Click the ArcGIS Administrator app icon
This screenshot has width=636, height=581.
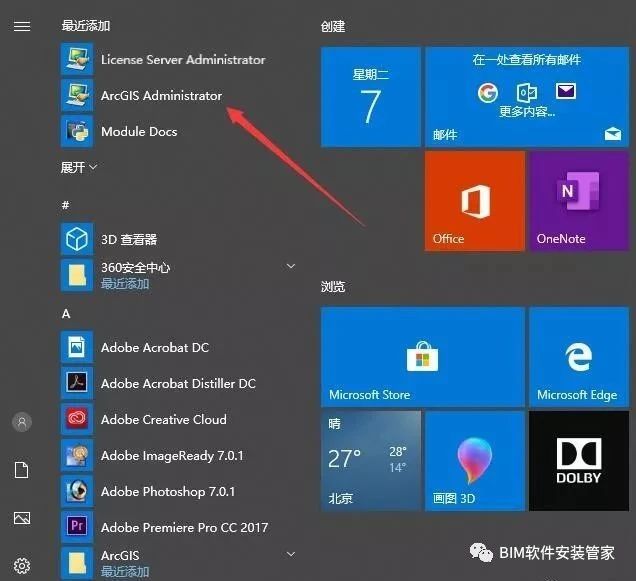tap(77, 95)
